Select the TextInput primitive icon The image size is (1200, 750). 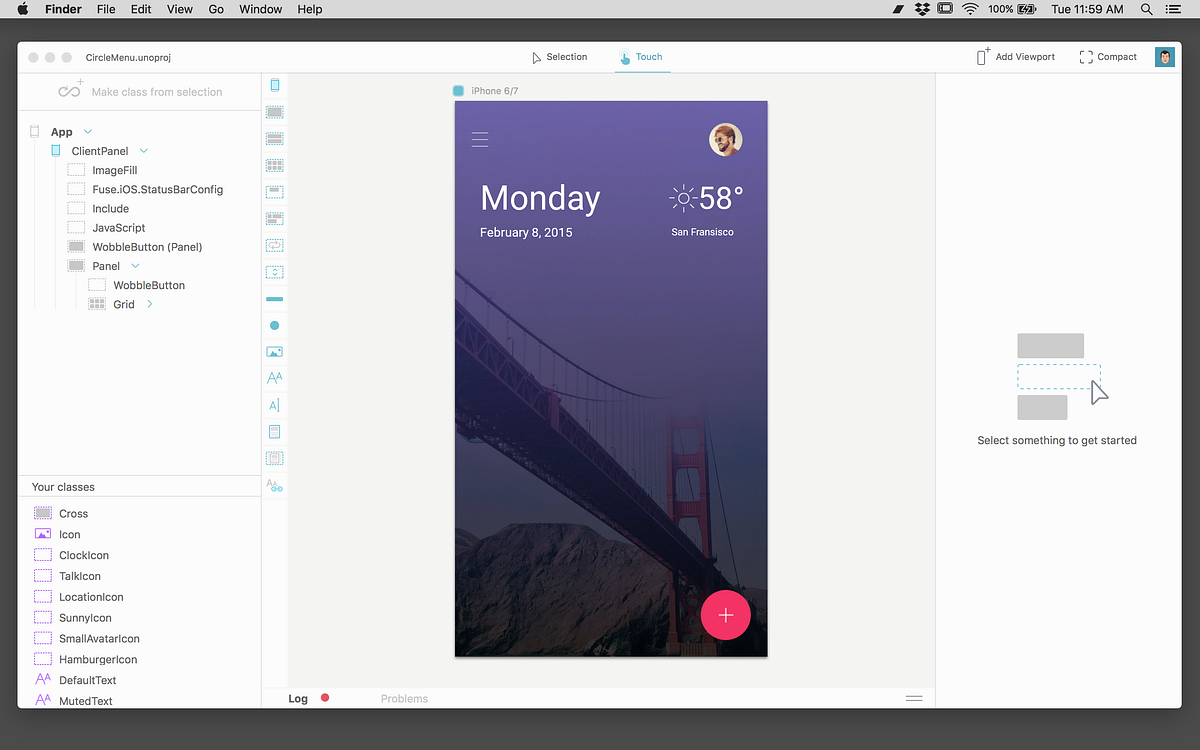pyautogui.click(x=274, y=405)
